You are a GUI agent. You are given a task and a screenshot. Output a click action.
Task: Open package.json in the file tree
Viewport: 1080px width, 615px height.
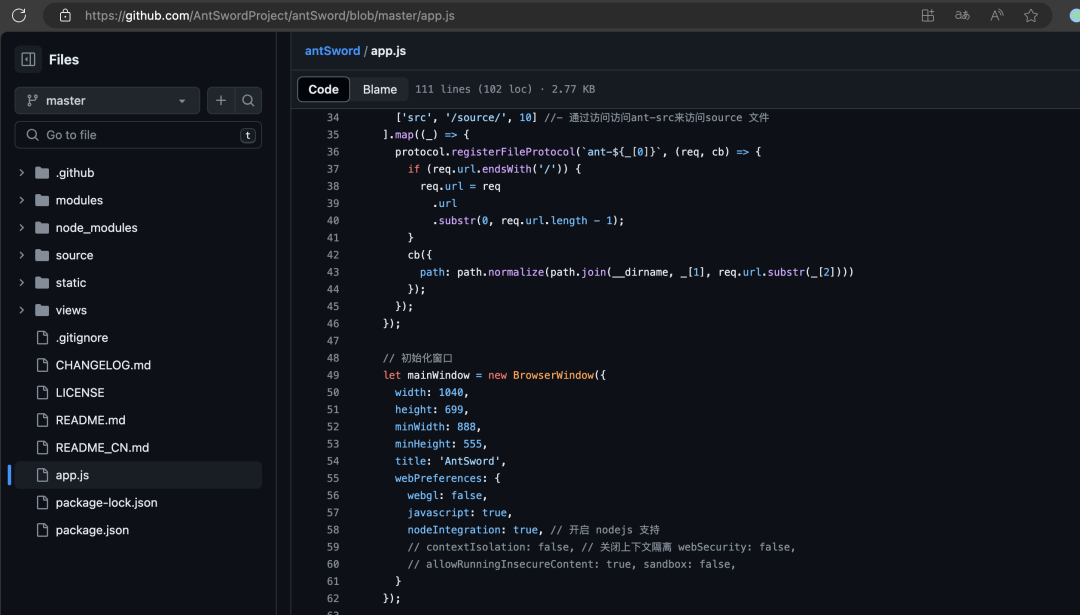click(x=92, y=530)
